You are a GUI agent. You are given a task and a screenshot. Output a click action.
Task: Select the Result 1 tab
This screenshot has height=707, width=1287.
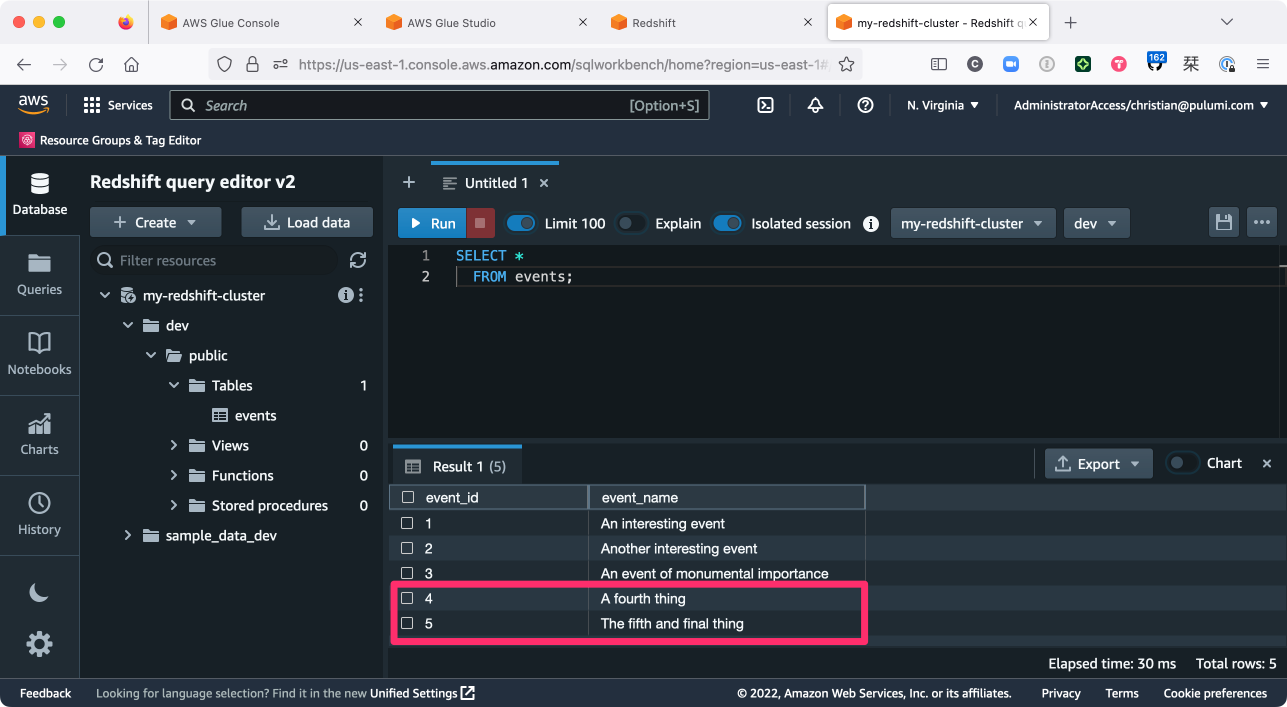click(456, 466)
